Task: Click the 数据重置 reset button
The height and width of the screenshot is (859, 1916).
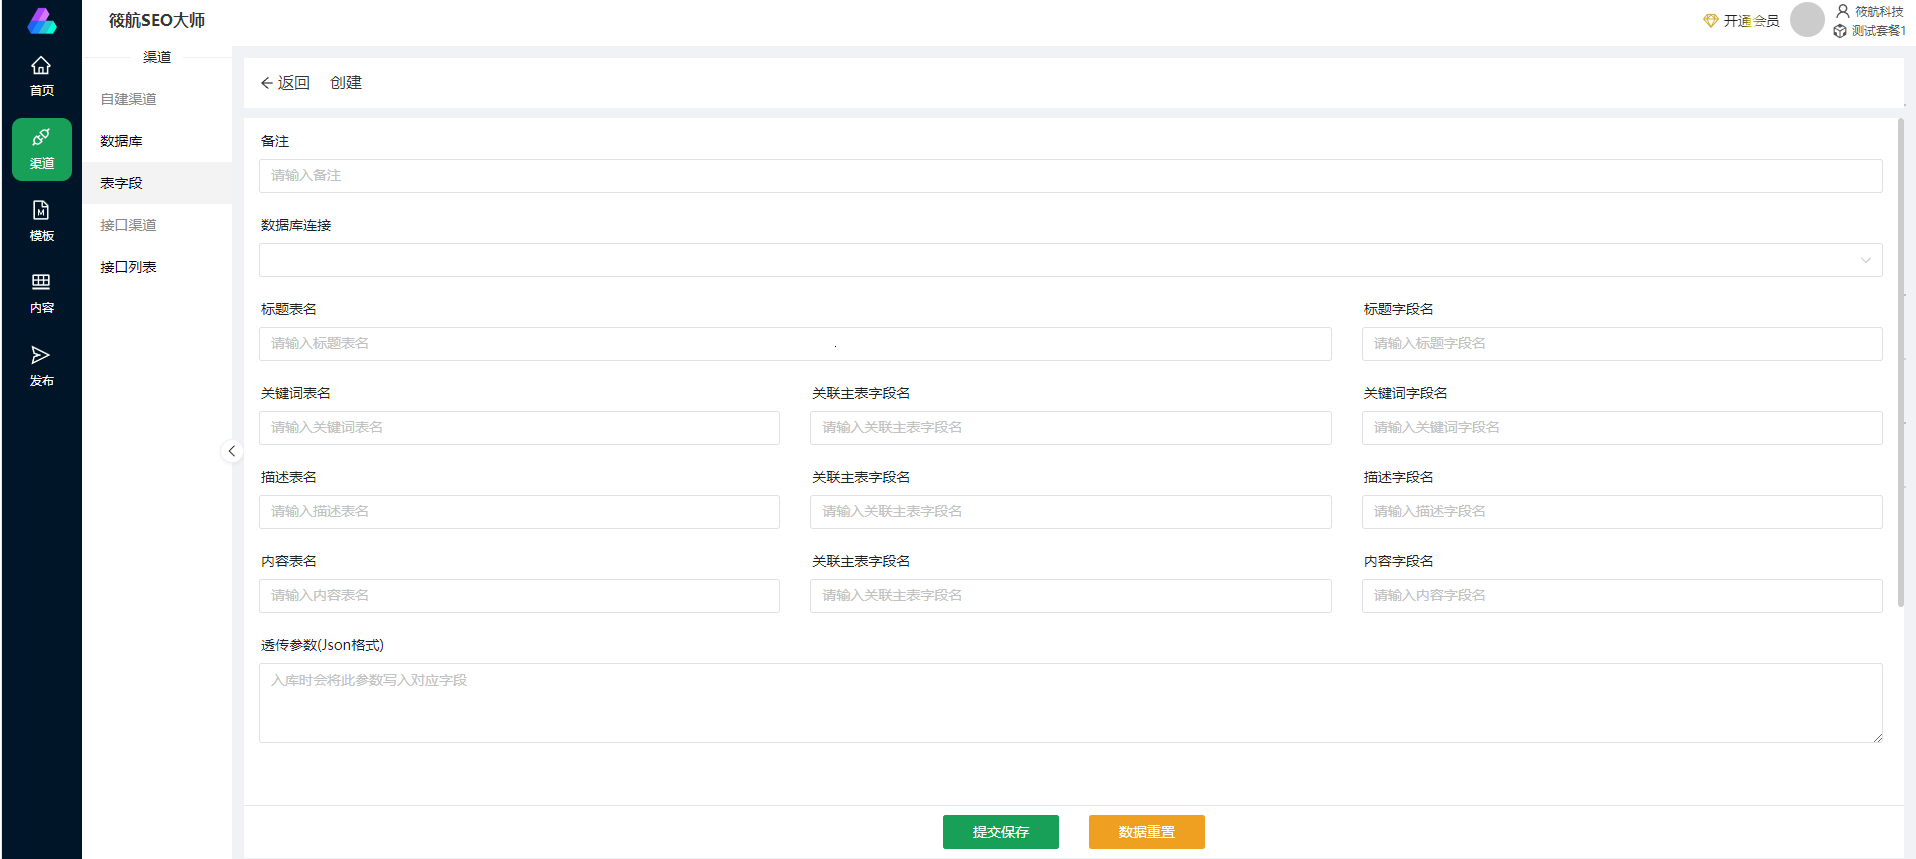Action: coord(1146,832)
